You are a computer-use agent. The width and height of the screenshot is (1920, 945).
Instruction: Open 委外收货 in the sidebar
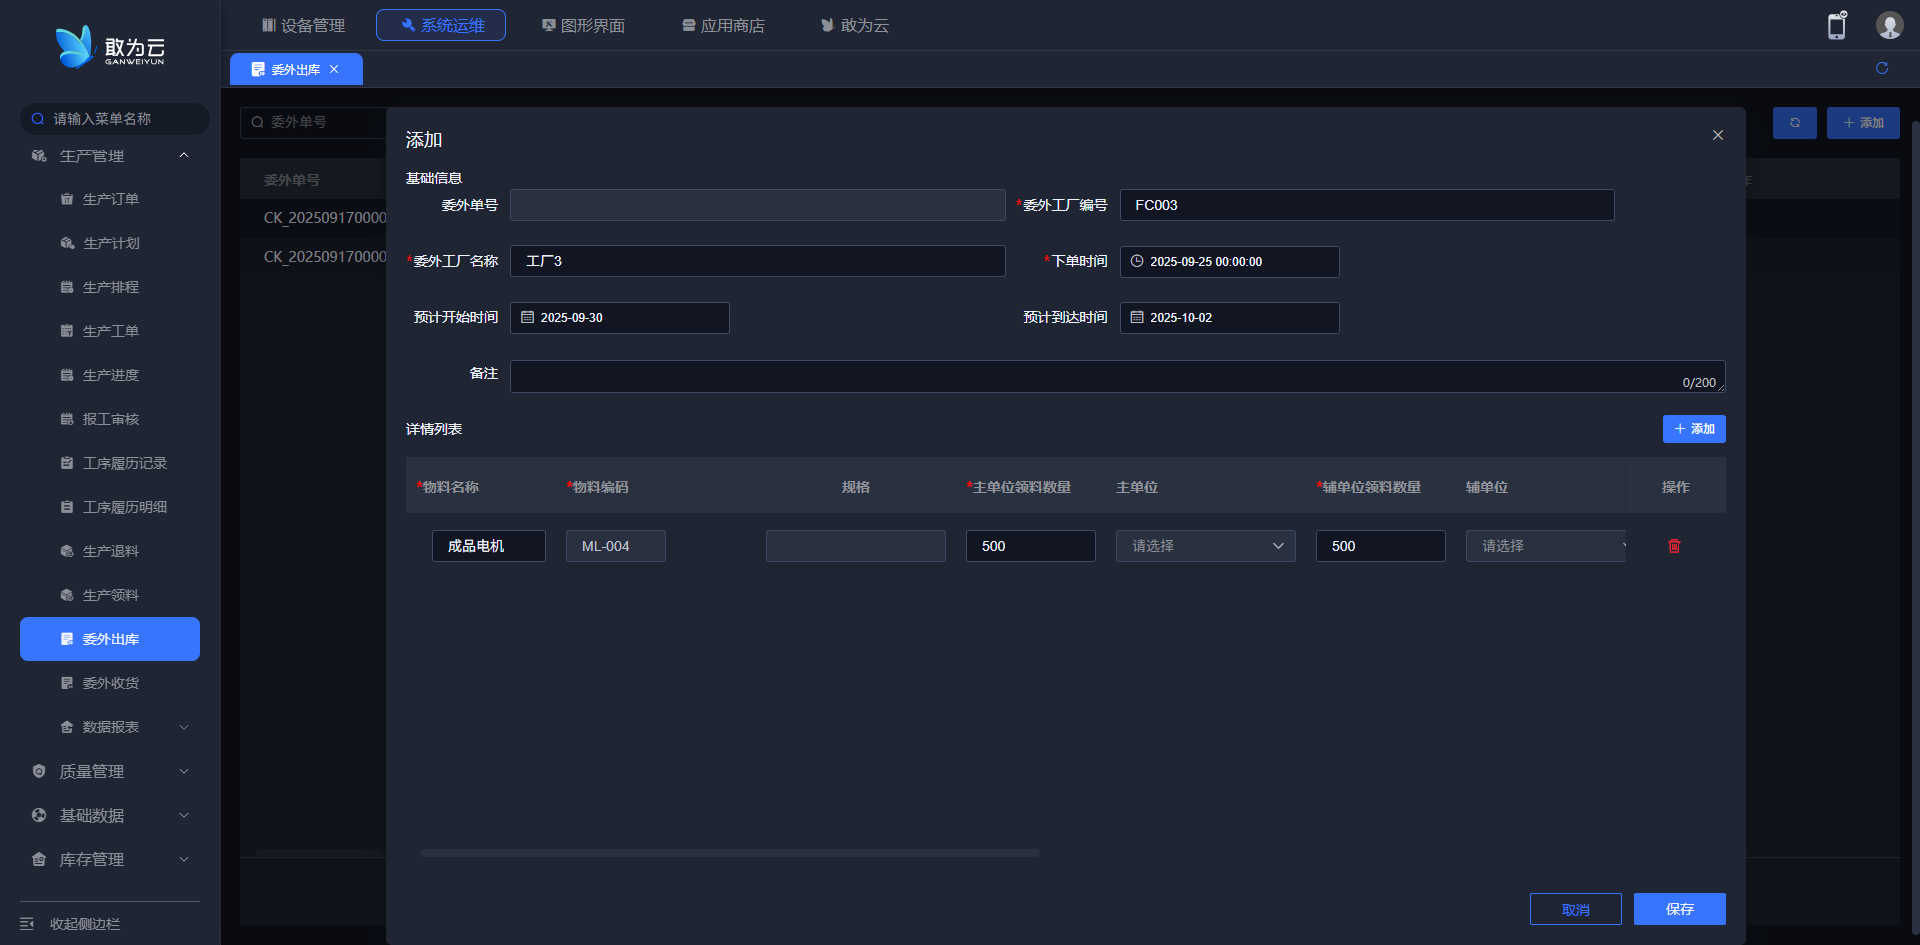coord(110,683)
